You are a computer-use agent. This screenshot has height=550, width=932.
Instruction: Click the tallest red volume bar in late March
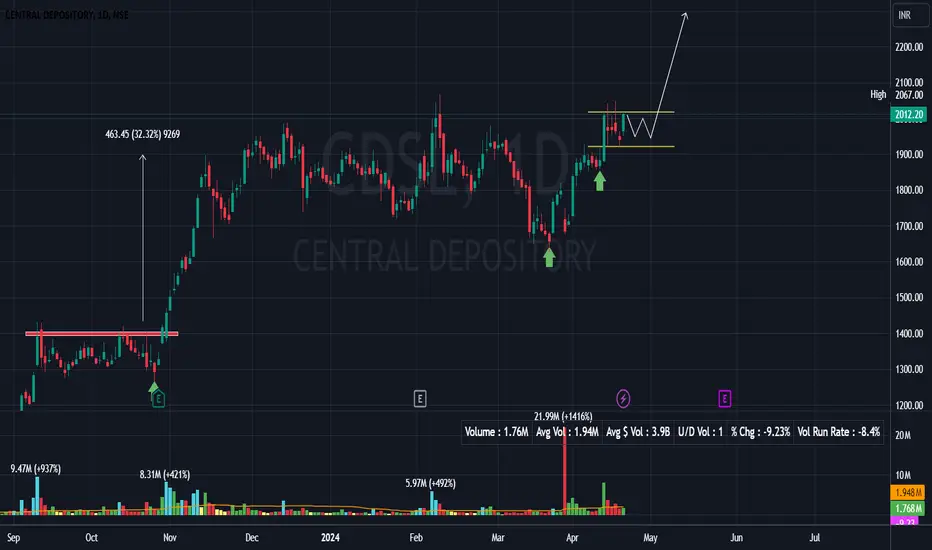coord(565,469)
